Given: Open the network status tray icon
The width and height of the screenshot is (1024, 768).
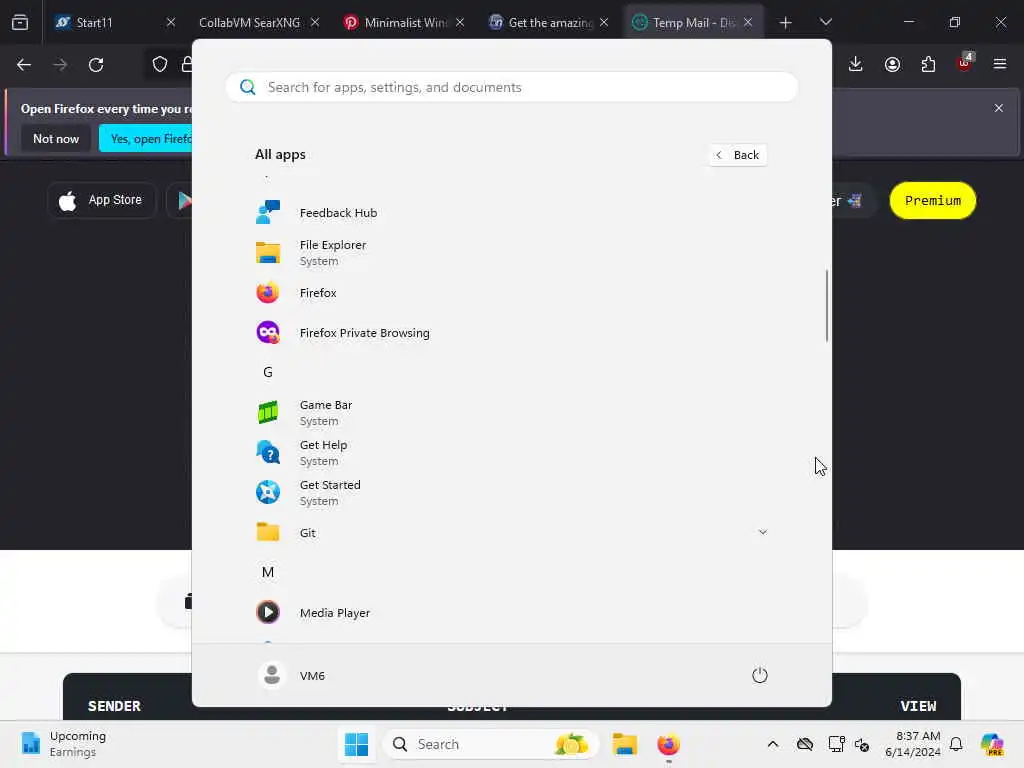Looking at the screenshot, I should click(x=837, y=744).
